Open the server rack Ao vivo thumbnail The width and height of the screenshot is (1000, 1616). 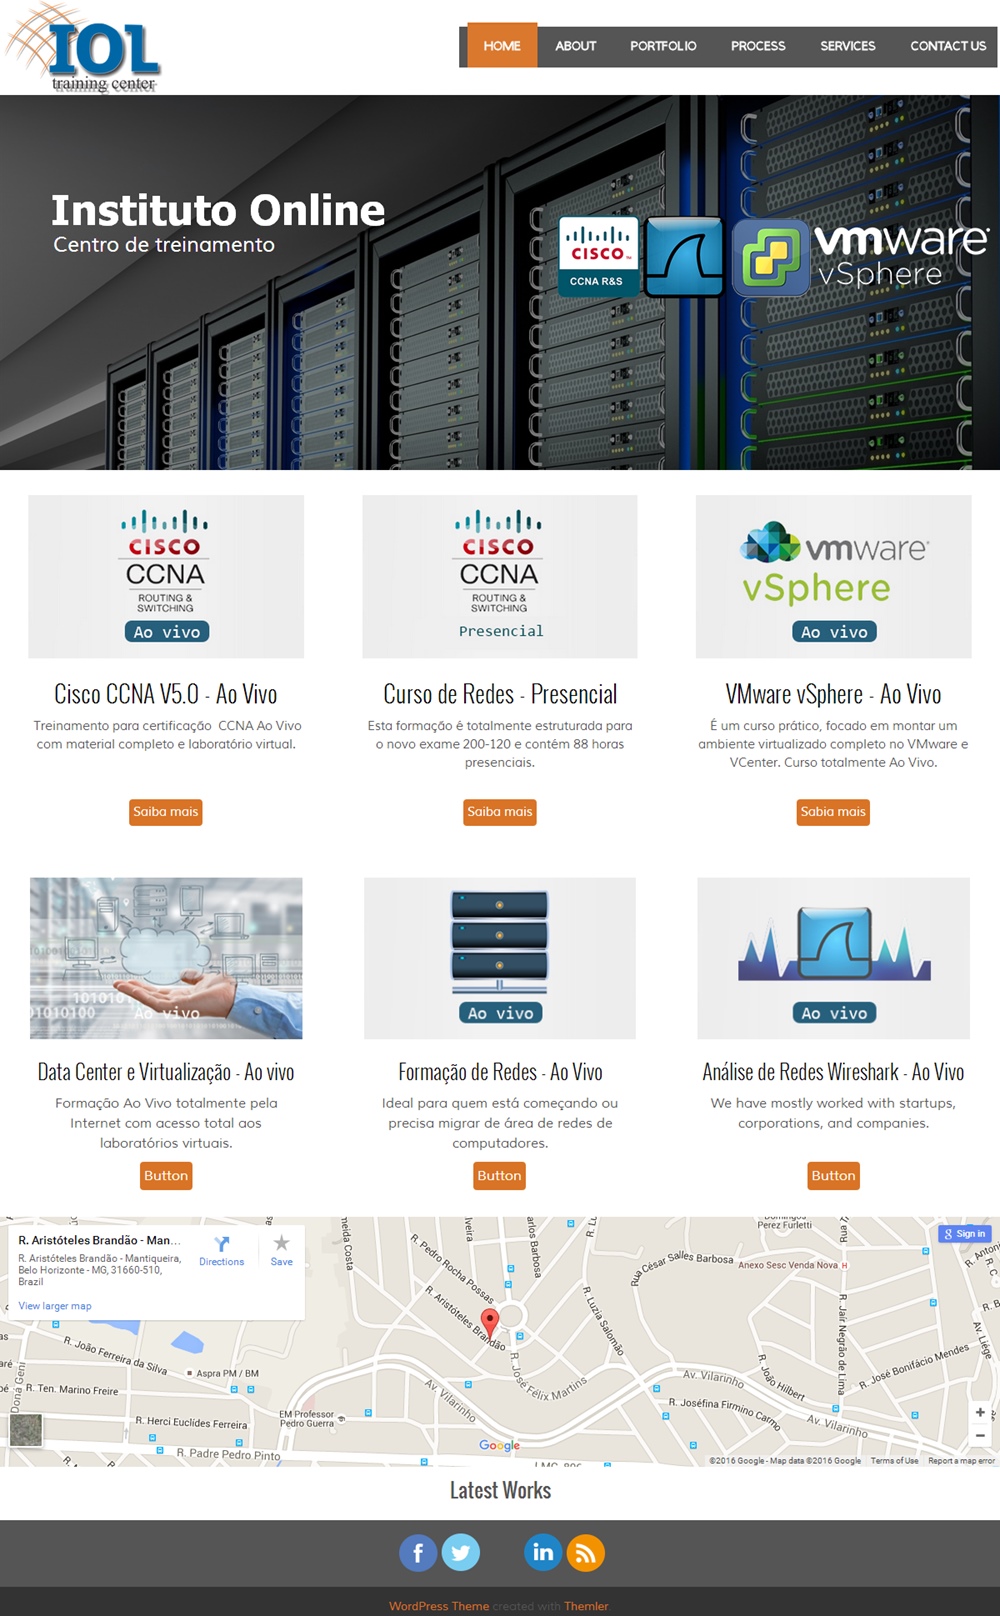click(x=500, y=958)
